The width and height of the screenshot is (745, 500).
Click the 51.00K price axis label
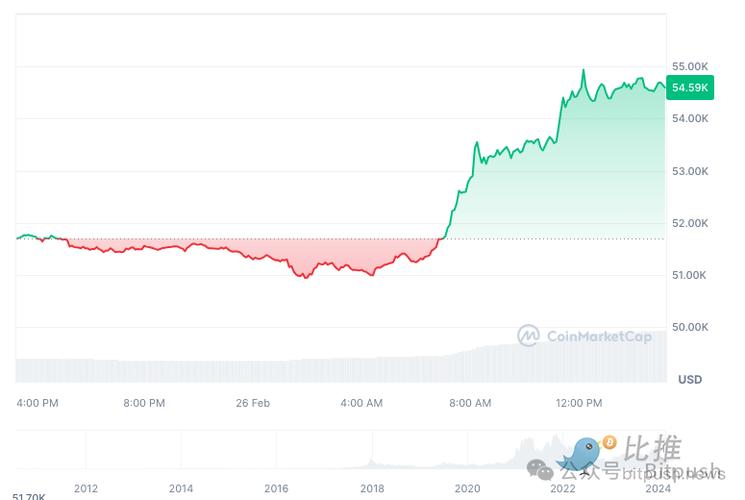pos(690,275)
